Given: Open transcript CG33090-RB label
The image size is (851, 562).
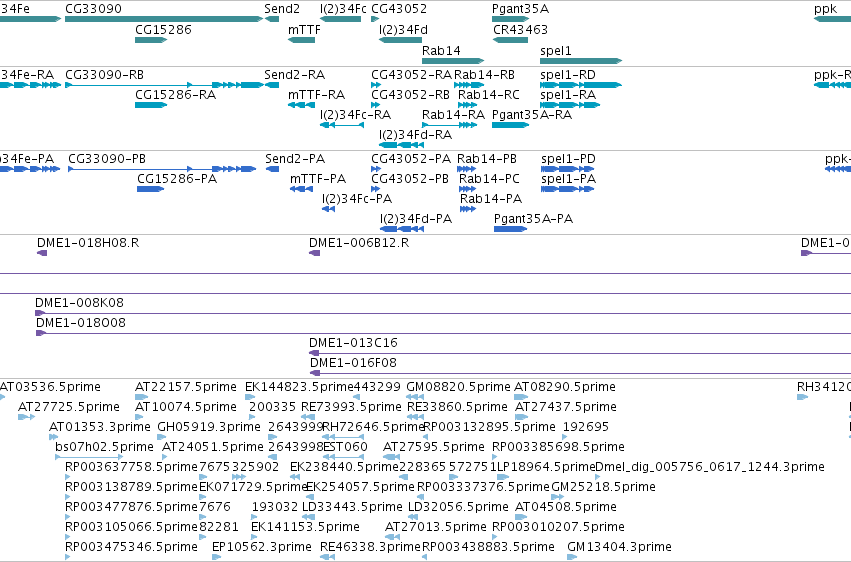Looking at the screenshot, I should click(104, 74).
